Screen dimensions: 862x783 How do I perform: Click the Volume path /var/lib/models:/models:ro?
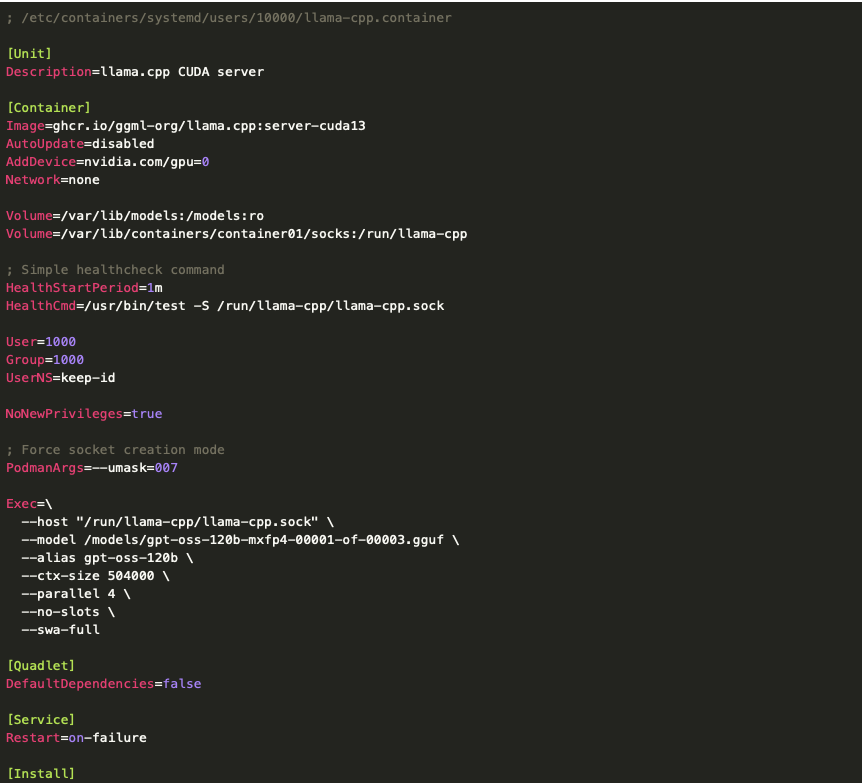tap(162, 216)
